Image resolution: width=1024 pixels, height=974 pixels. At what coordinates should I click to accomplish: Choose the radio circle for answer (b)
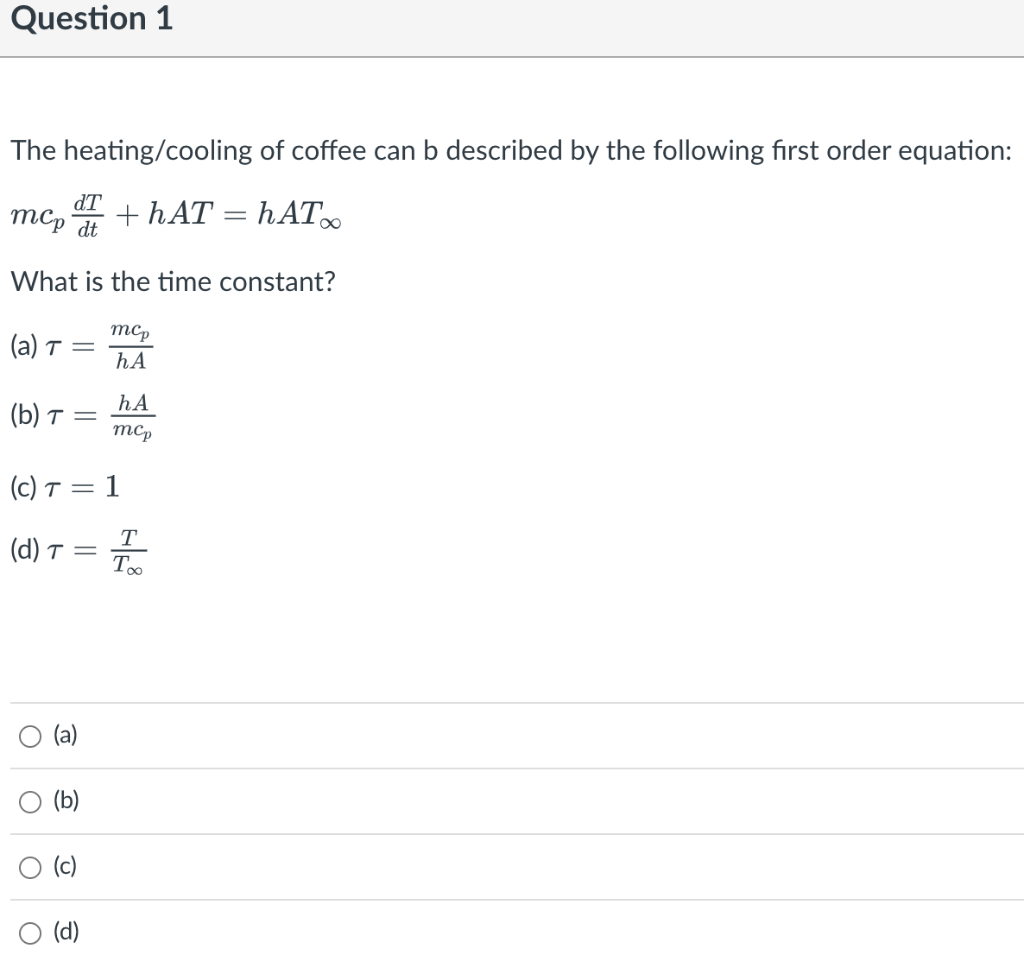(x=30, y=802)
